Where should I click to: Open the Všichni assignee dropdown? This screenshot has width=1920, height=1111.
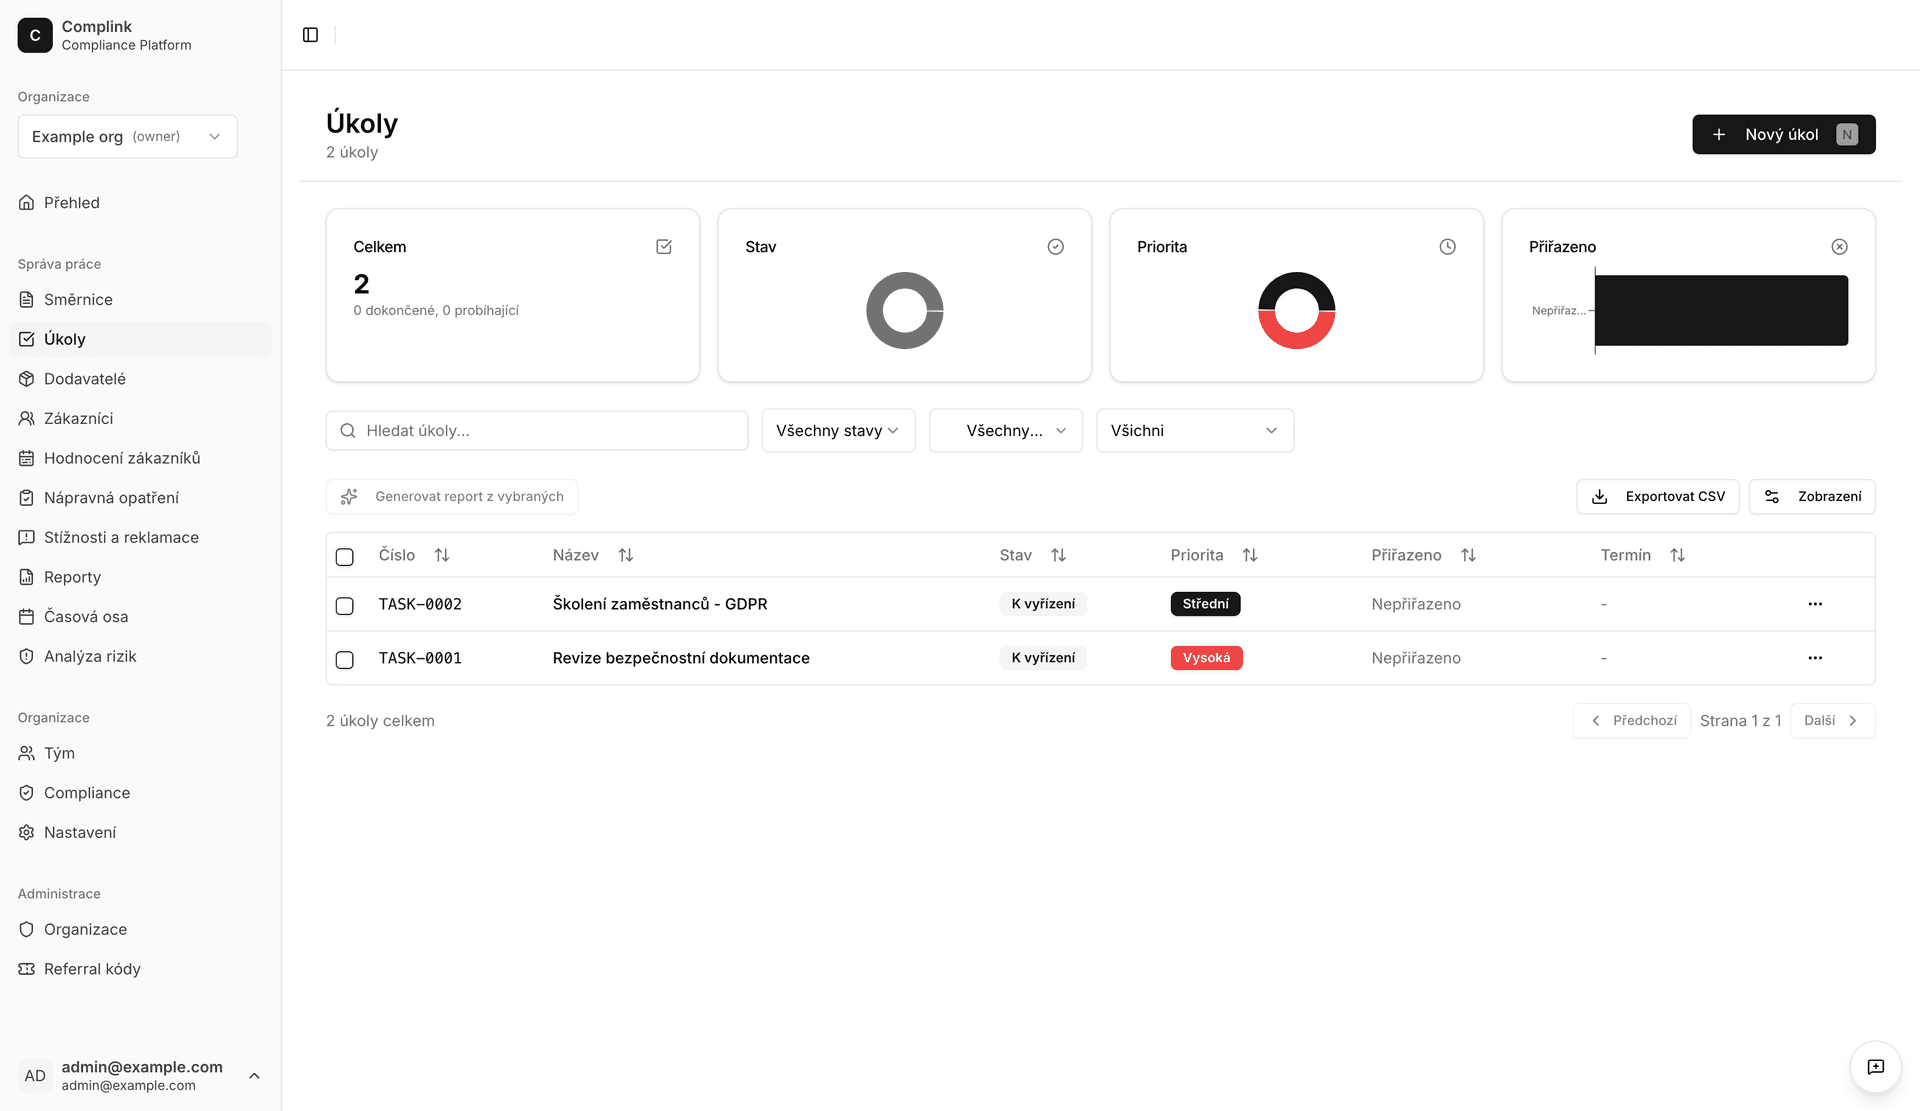[x=1194, y=431]
